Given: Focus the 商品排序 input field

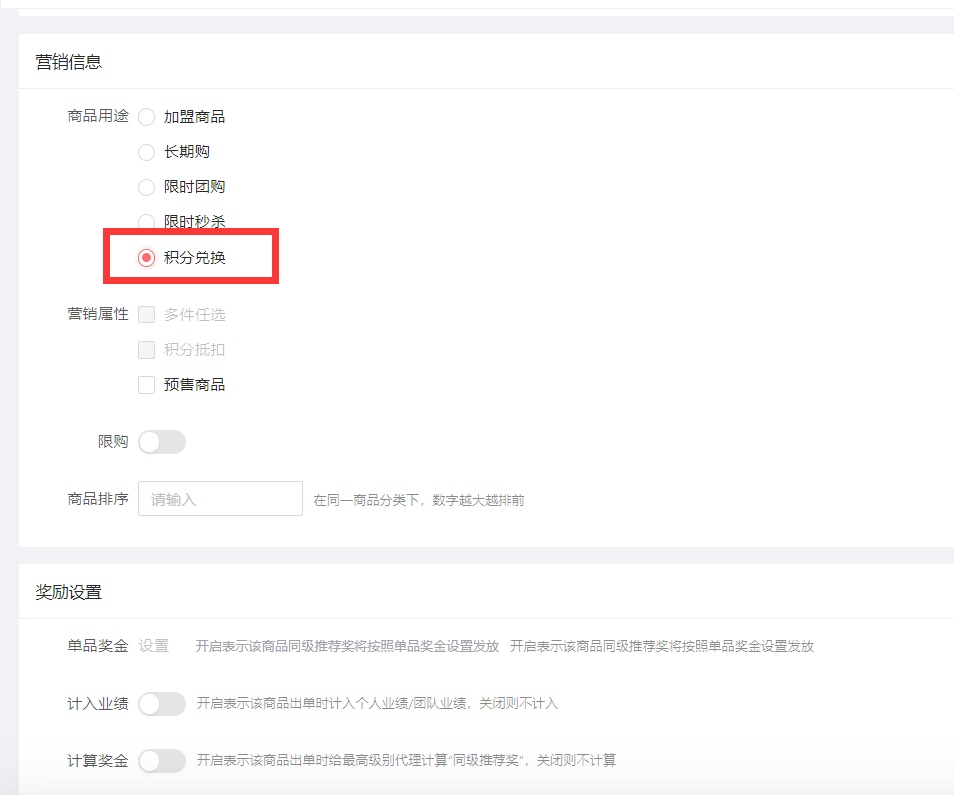Looking at the screenshot, I should (220, 499).
